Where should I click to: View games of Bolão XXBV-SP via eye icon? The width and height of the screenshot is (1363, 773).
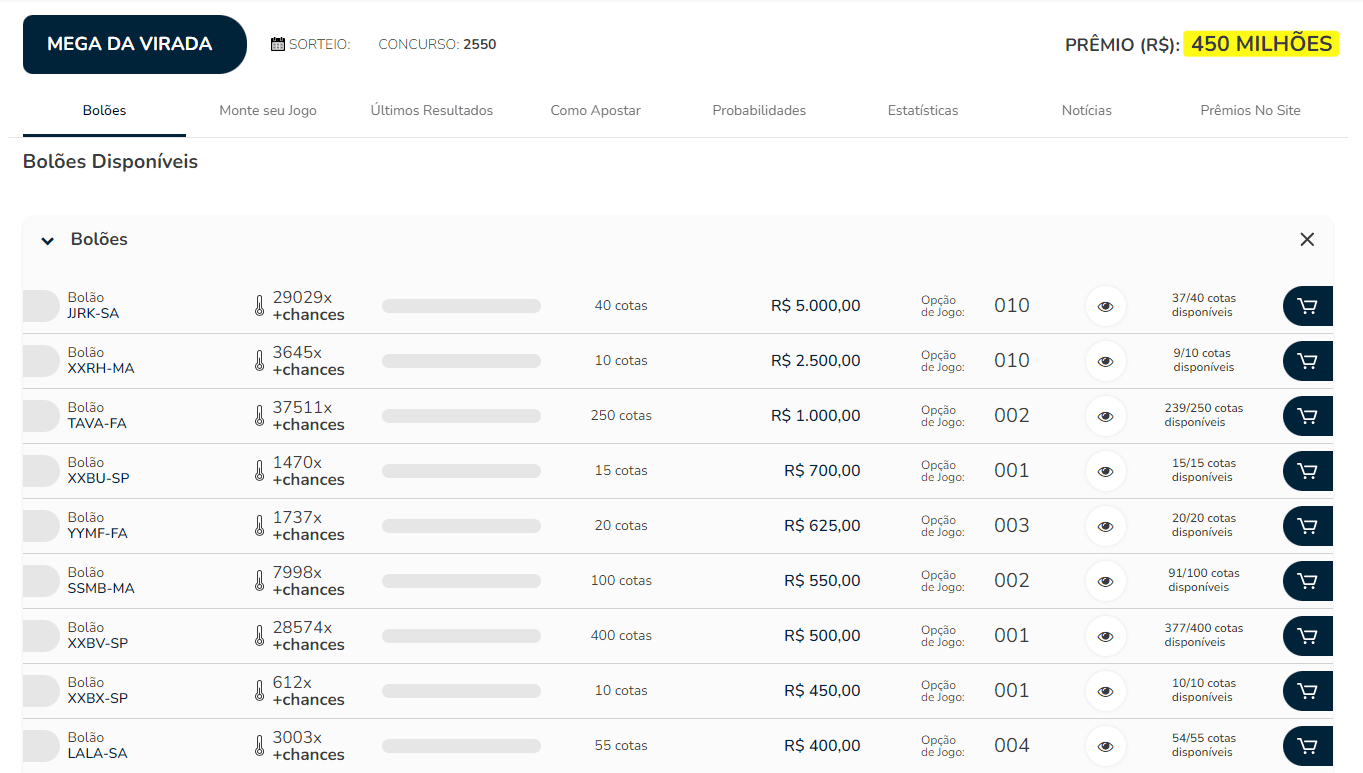click(1105, 636)
